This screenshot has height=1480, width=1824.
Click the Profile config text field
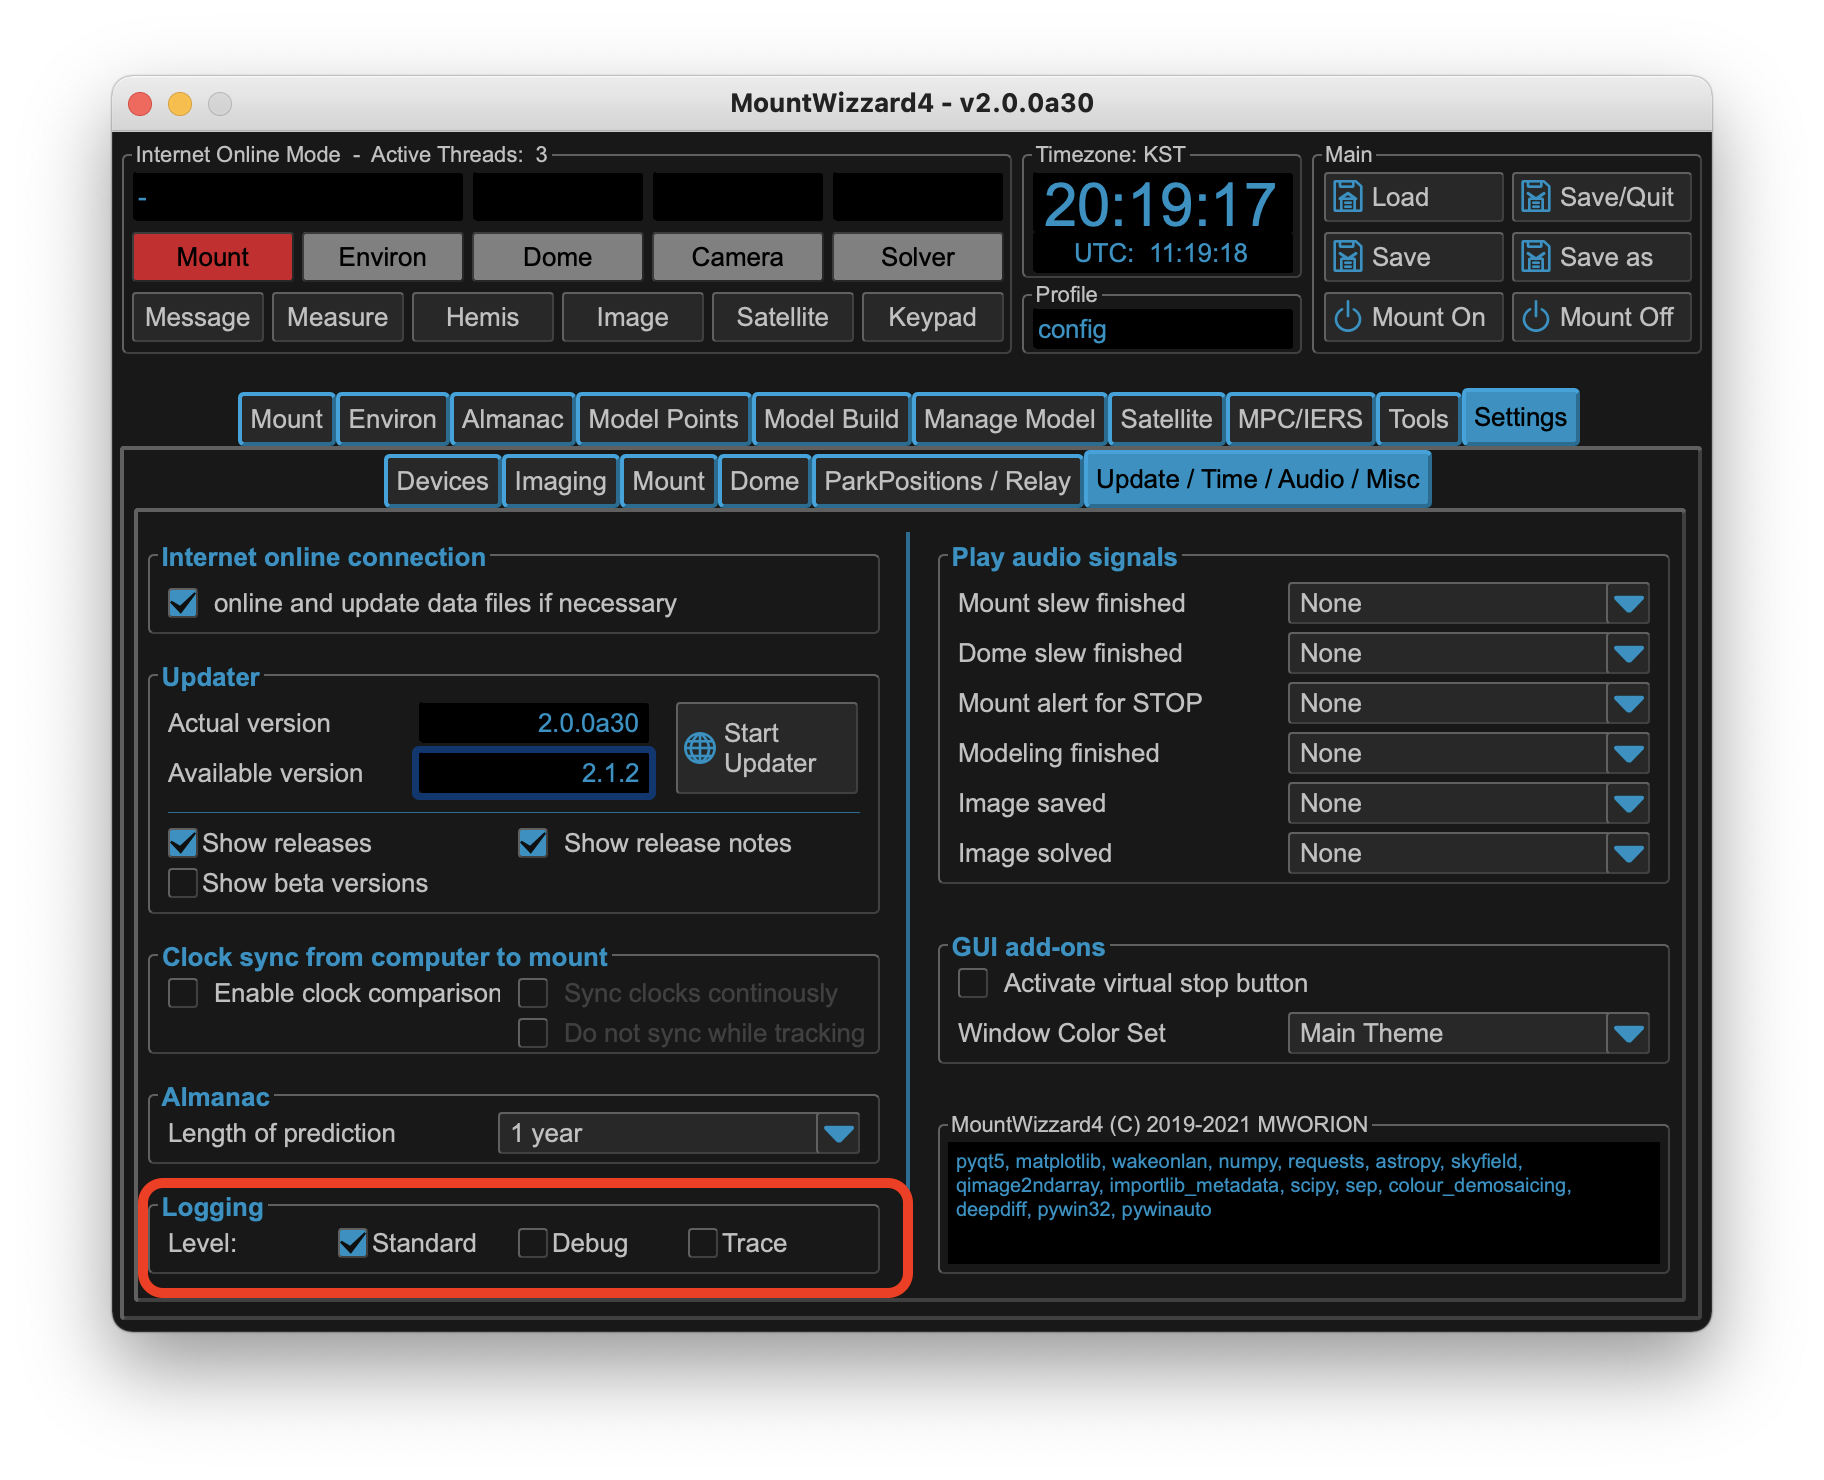[1161, 329]
